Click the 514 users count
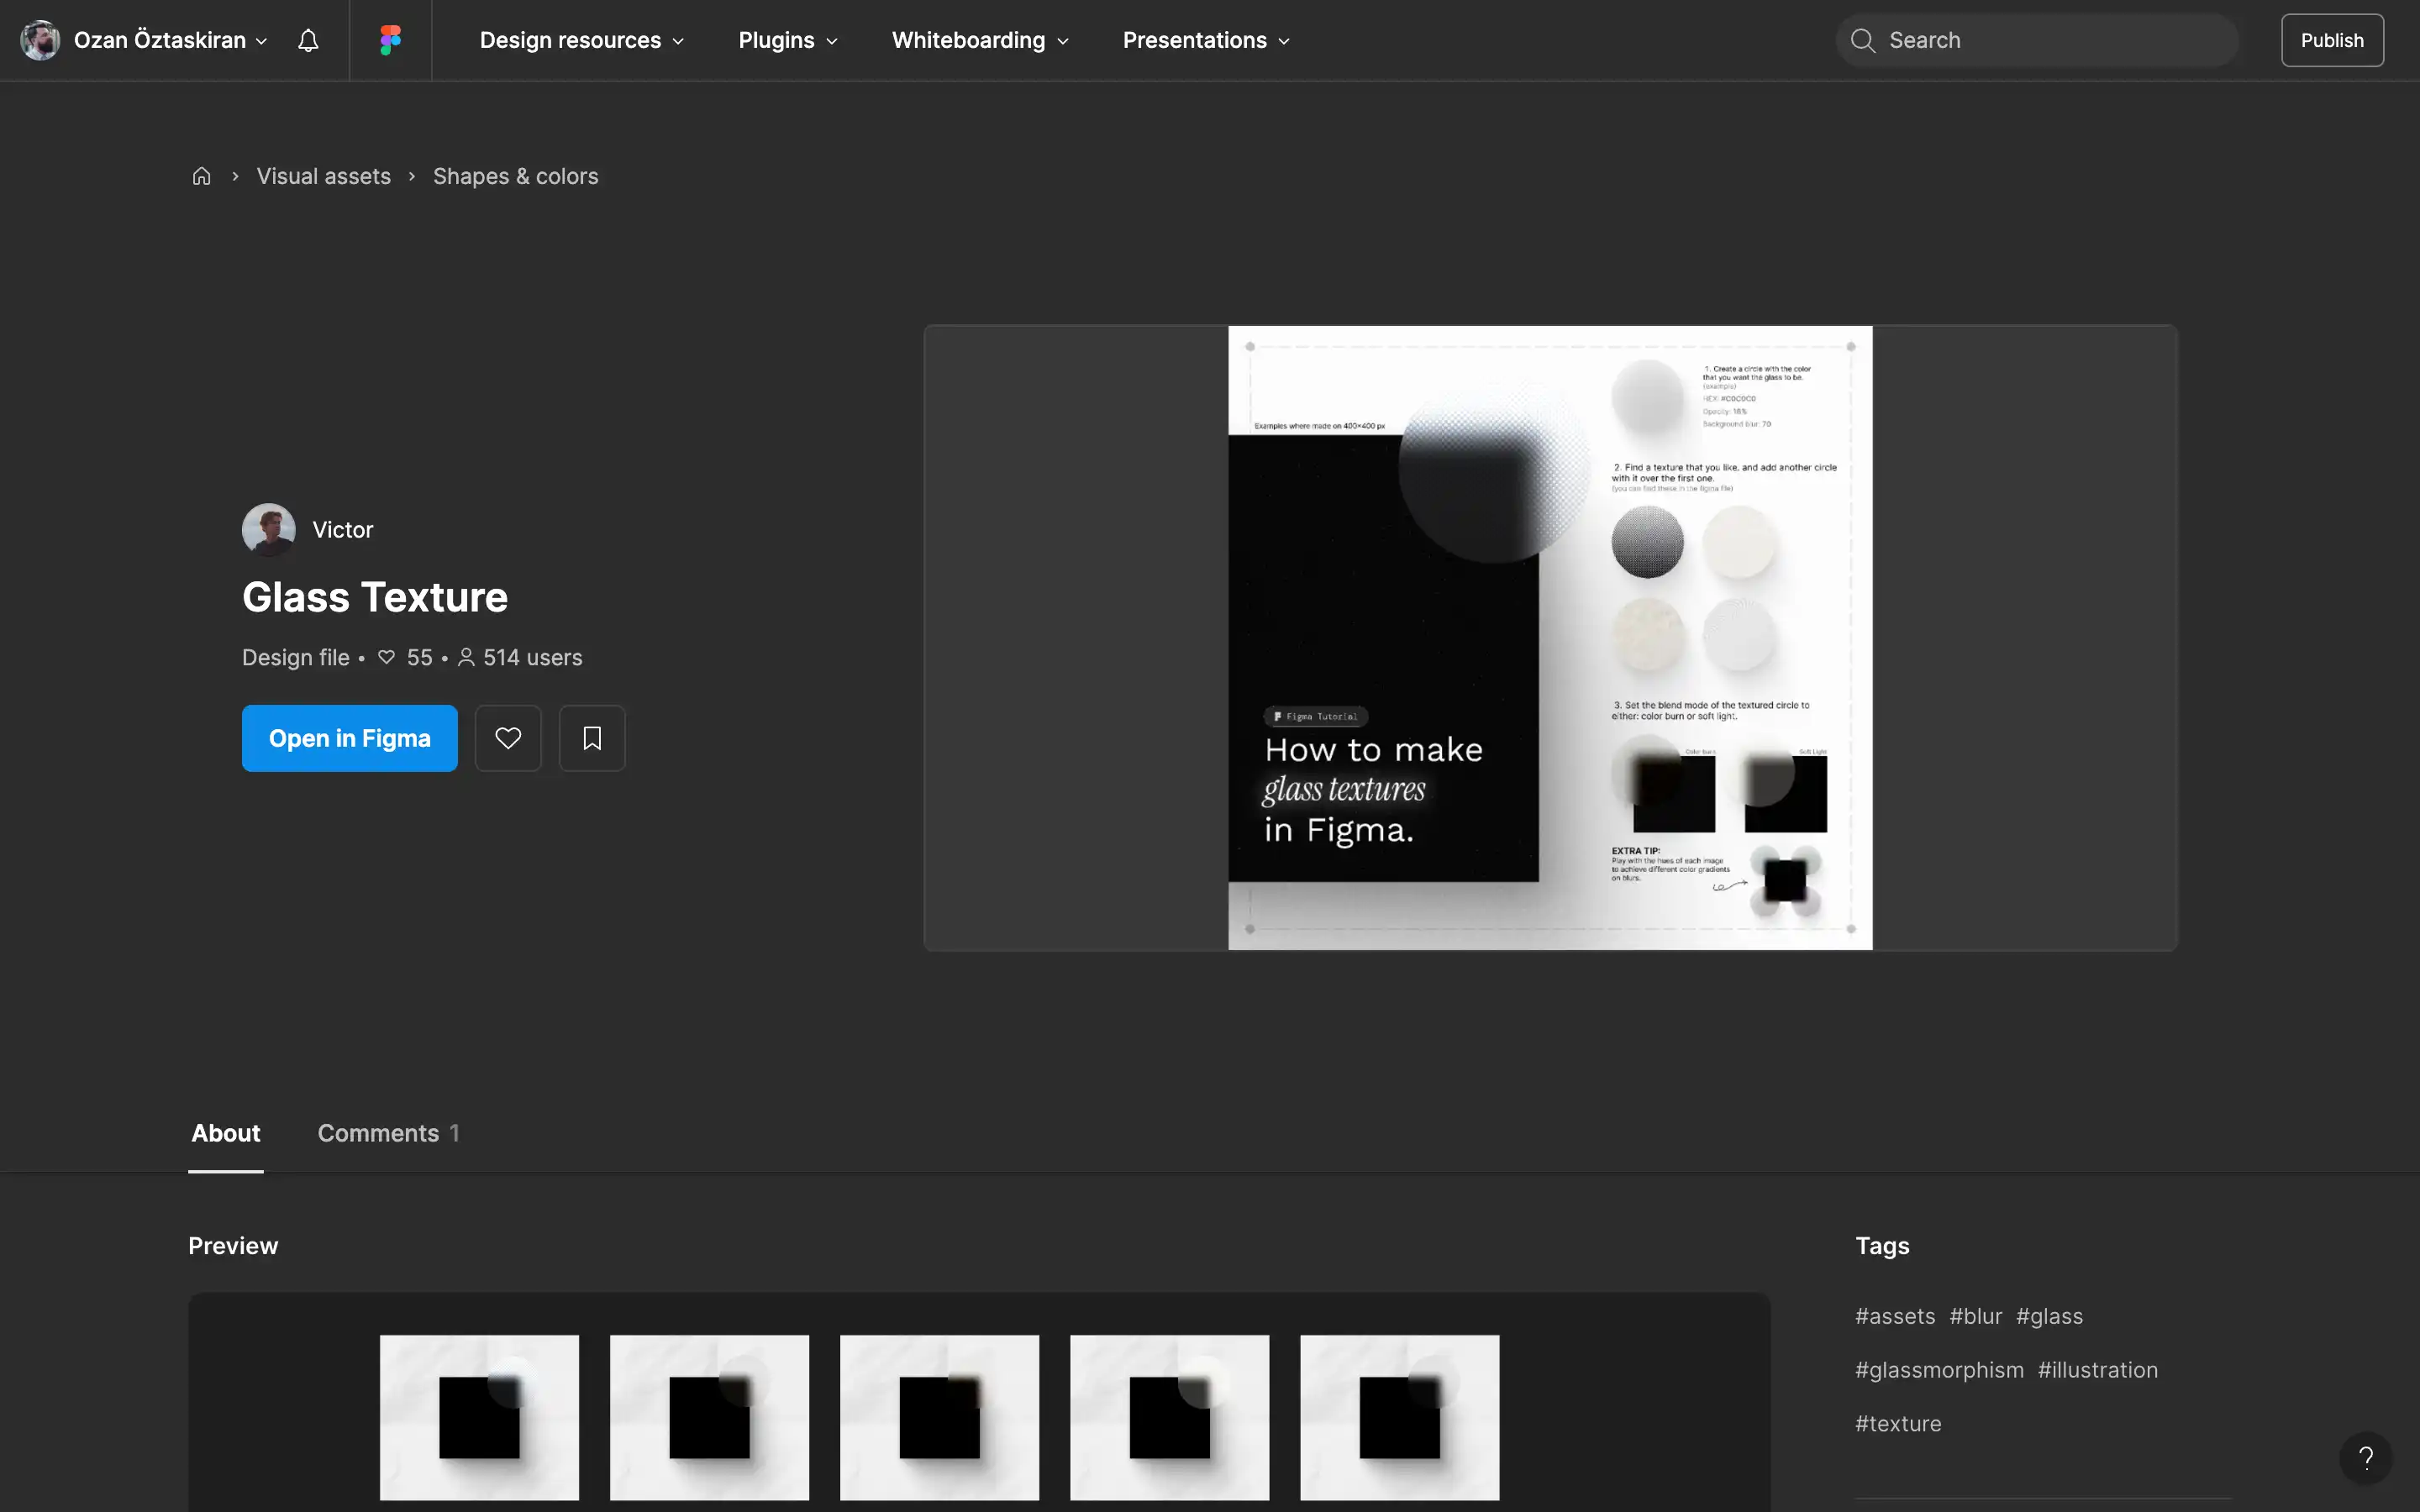2420x1512 pixels. point(520,657)
